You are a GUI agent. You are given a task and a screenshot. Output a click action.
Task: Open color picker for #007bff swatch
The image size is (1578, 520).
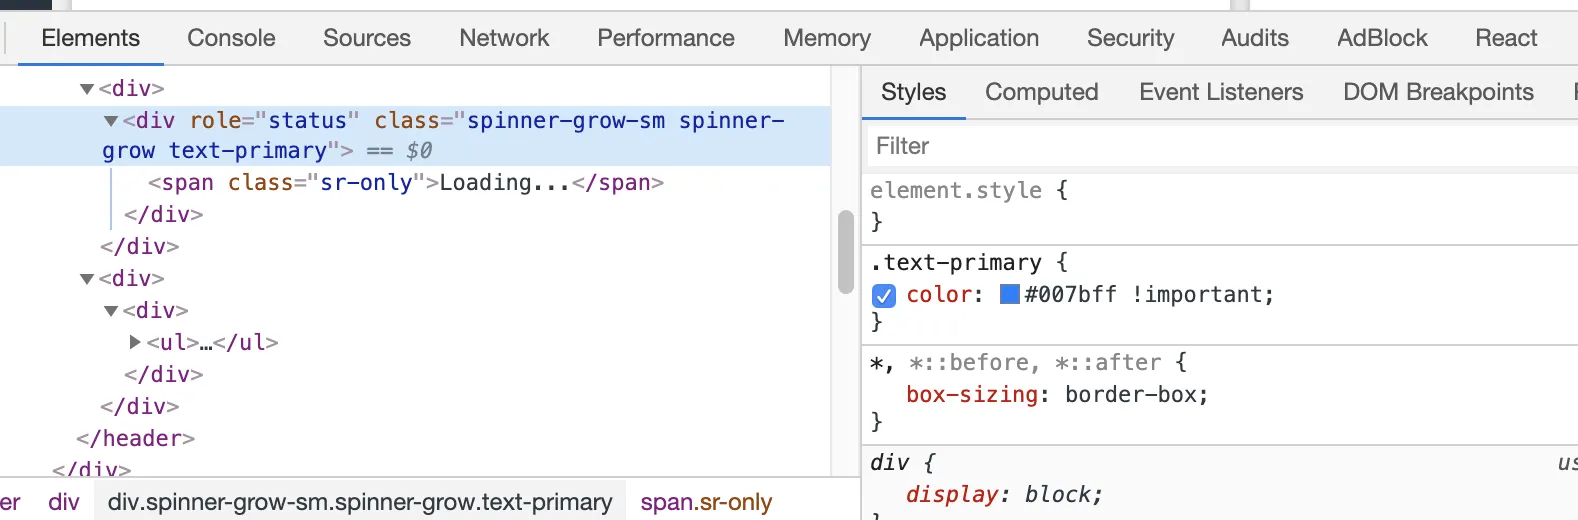coord(1010,294)
